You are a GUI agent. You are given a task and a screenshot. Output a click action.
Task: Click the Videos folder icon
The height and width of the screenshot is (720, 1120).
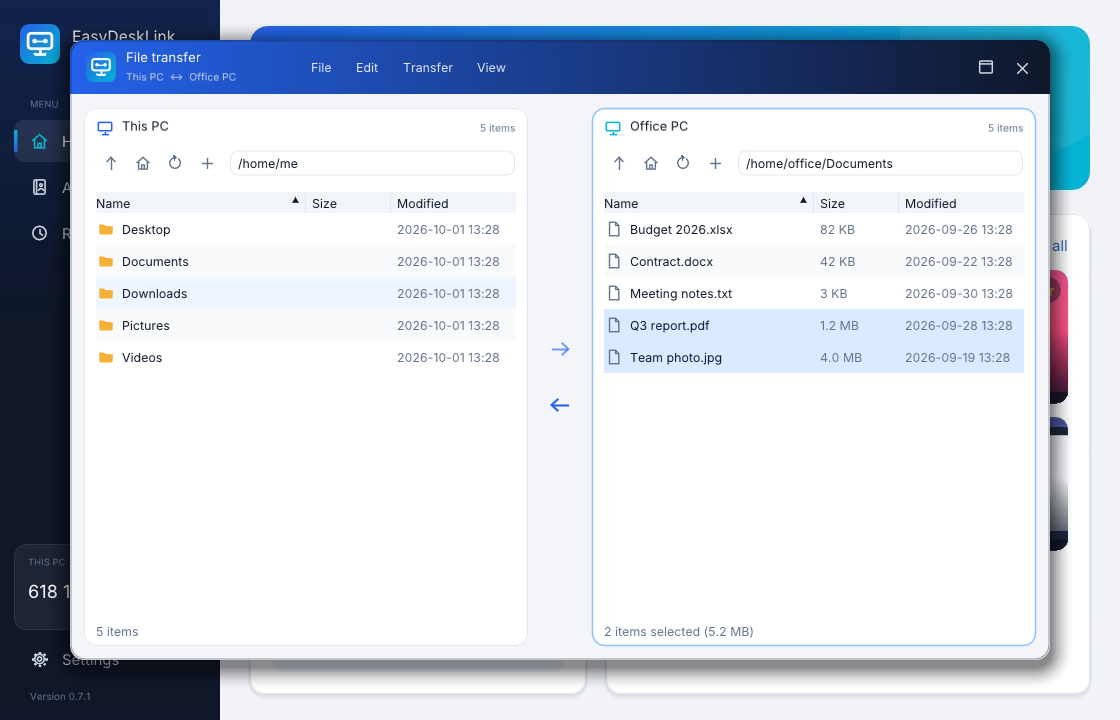pos(106,357)
